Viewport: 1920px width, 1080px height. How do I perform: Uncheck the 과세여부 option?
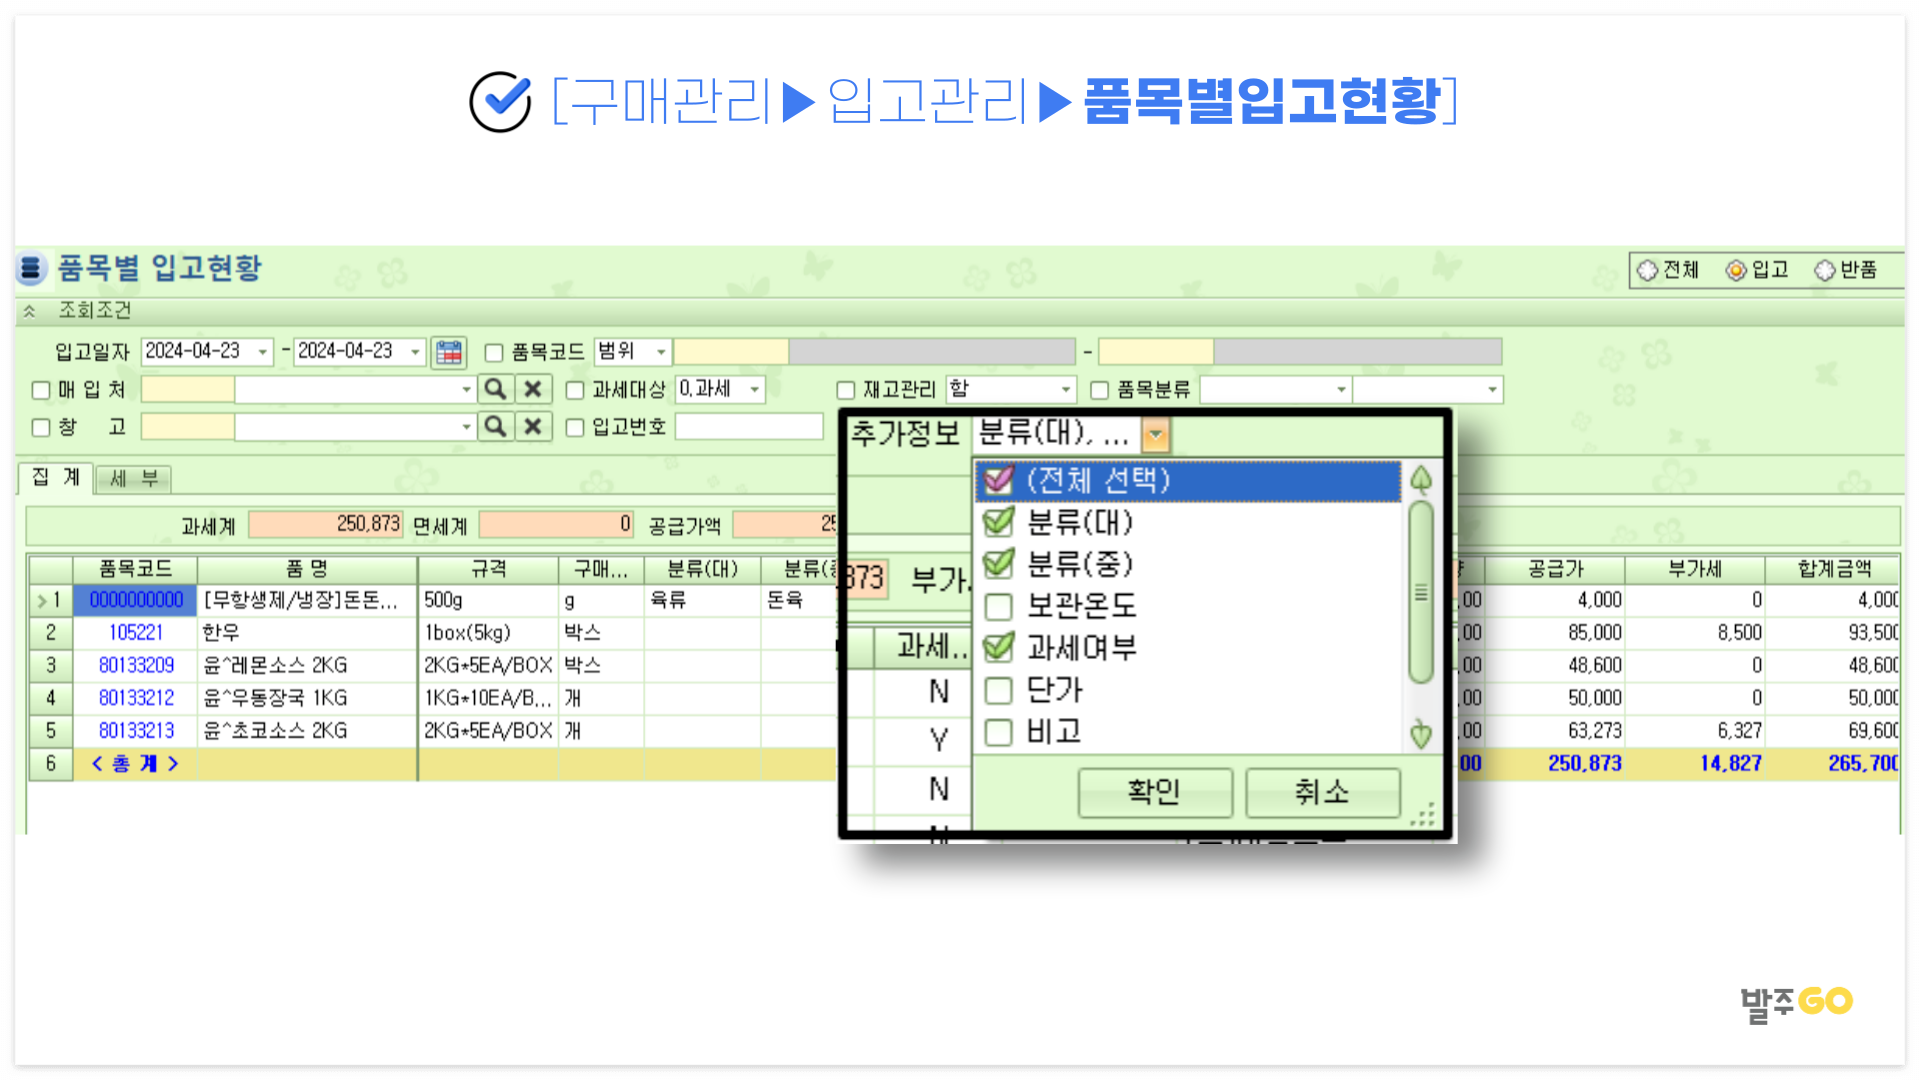pyautogui.click(x=998, y=648)
